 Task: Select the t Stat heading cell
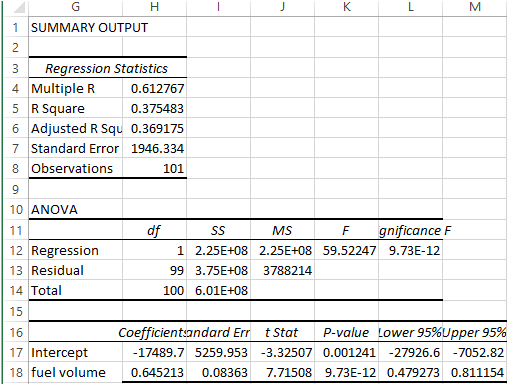282,332
